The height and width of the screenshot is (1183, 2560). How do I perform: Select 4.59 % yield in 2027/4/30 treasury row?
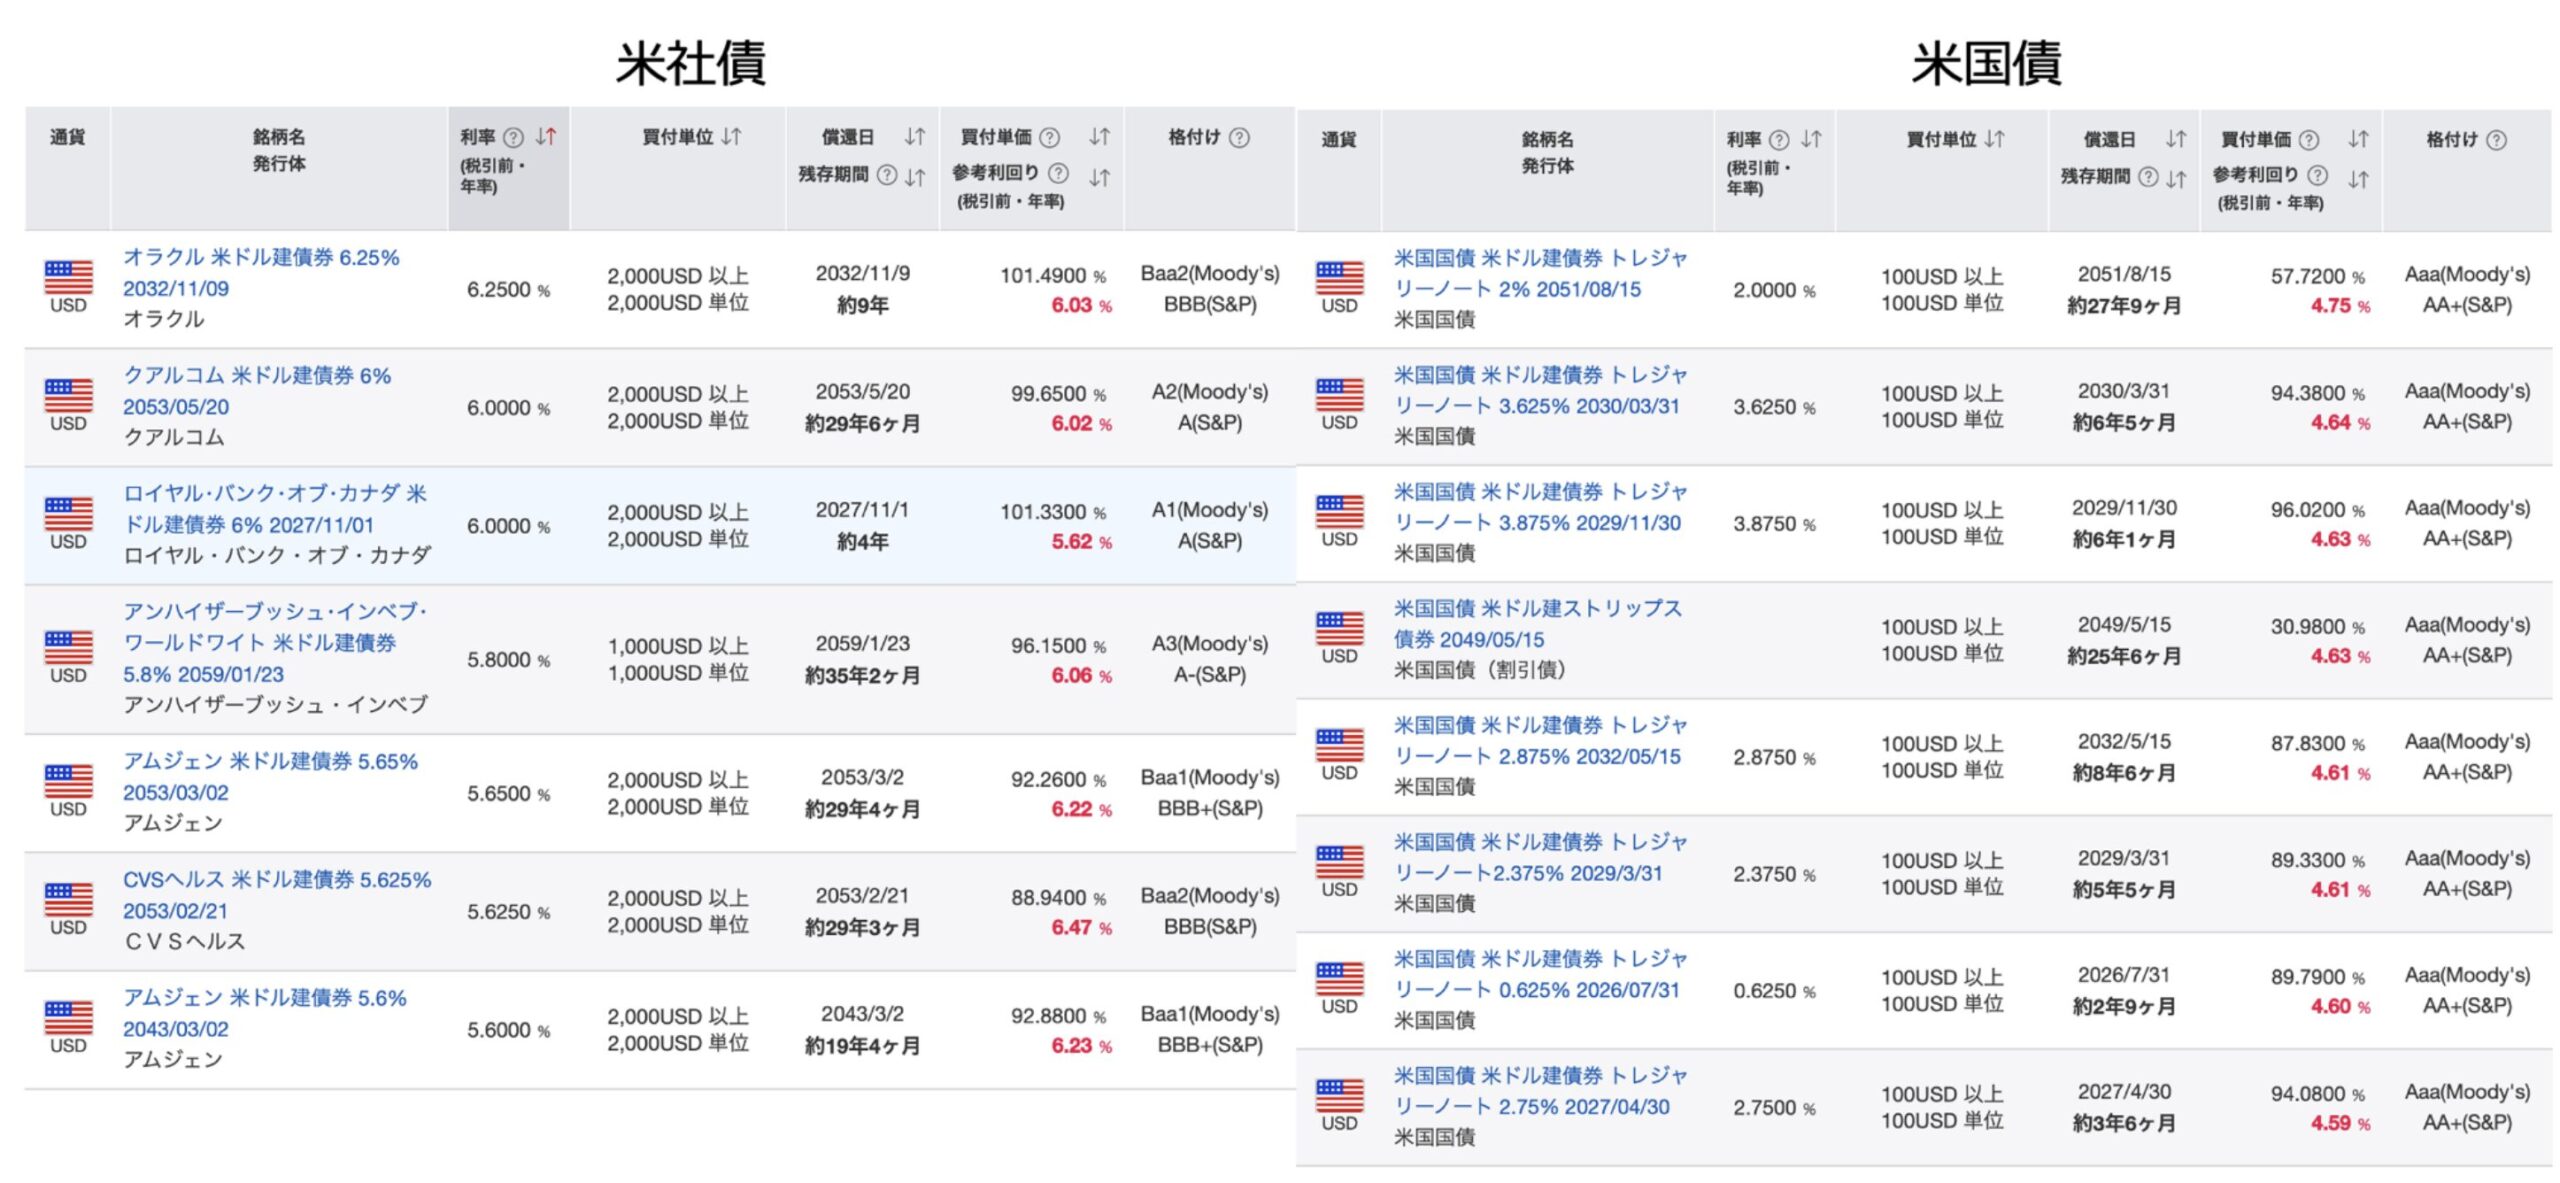pos(2340,1123)
